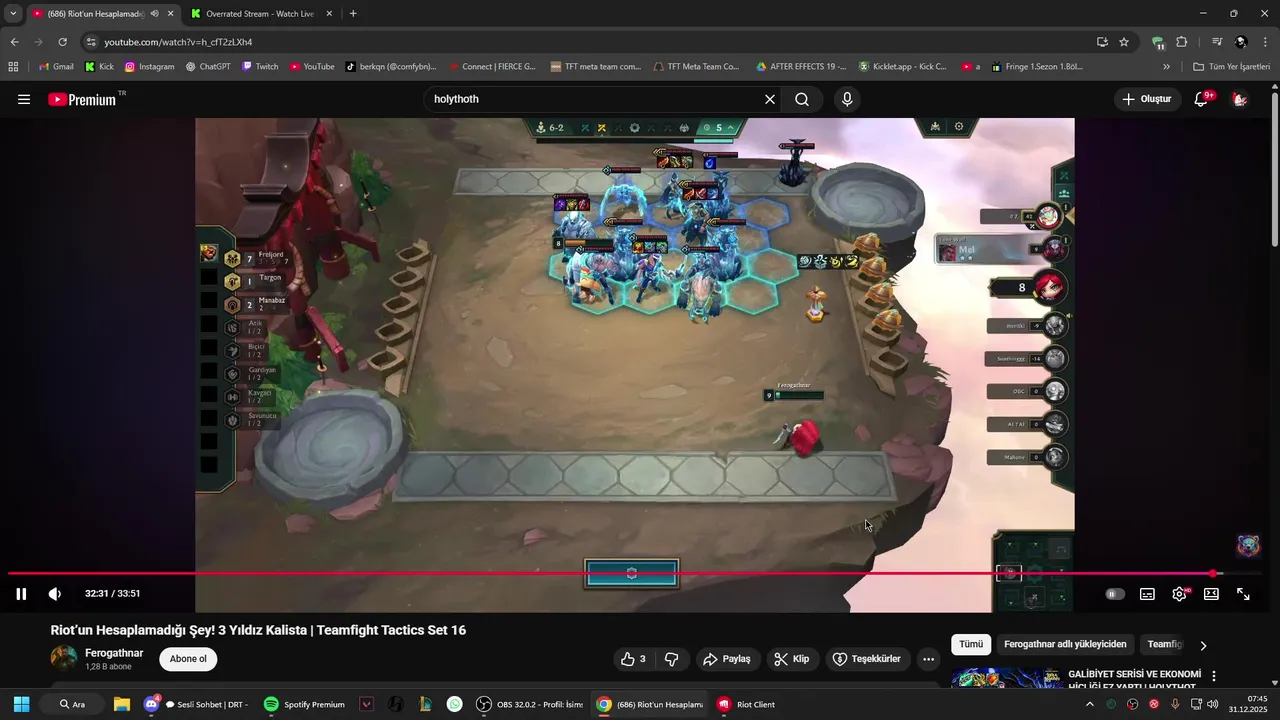1280x720 pixels.
Task: Show hidden system tray icons
Action: click(1090, 704)
